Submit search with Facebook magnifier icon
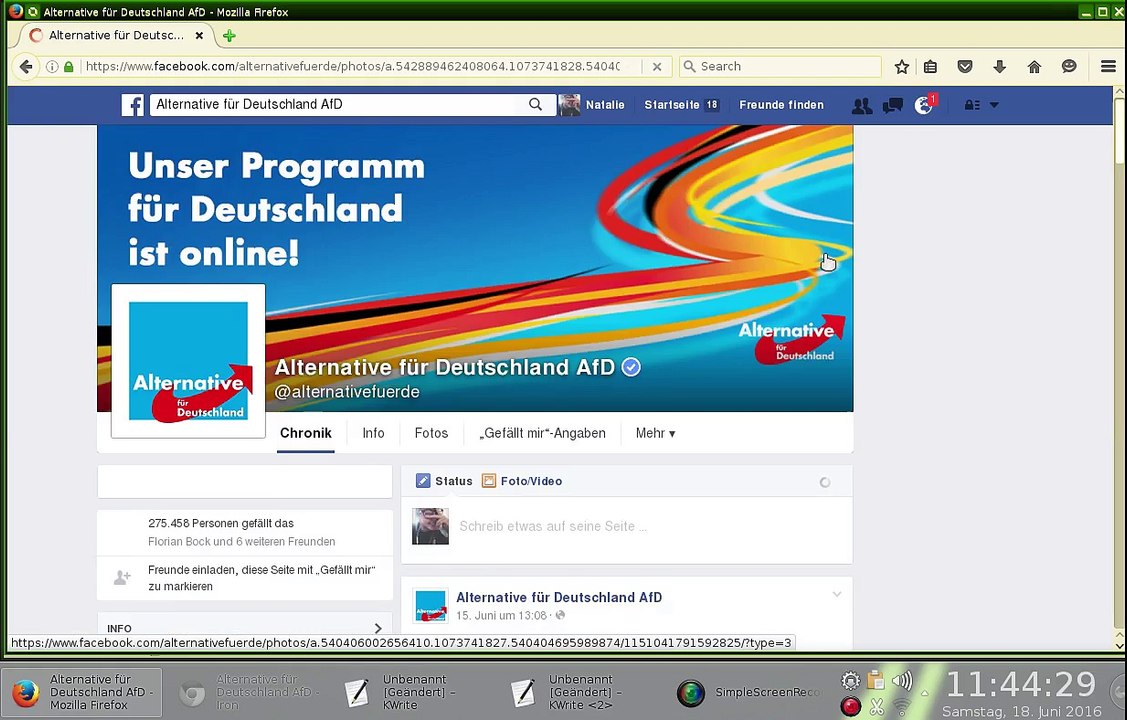 [535, 104]
